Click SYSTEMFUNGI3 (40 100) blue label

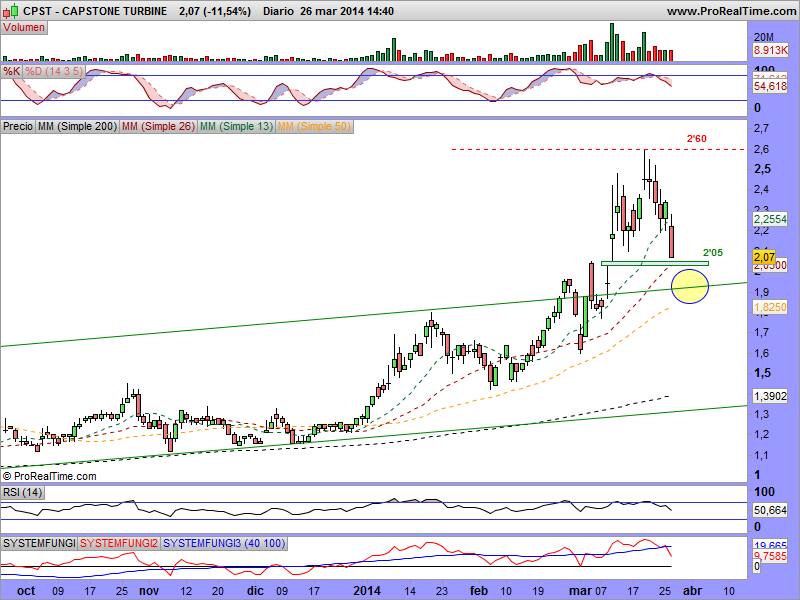click(x=209, y=542)
